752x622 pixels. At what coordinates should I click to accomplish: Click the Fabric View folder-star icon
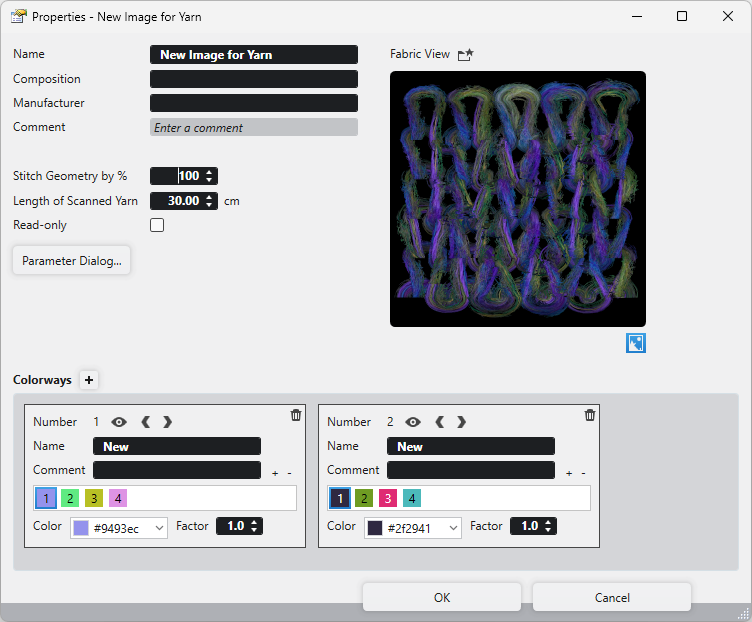(x=465, y=55)
